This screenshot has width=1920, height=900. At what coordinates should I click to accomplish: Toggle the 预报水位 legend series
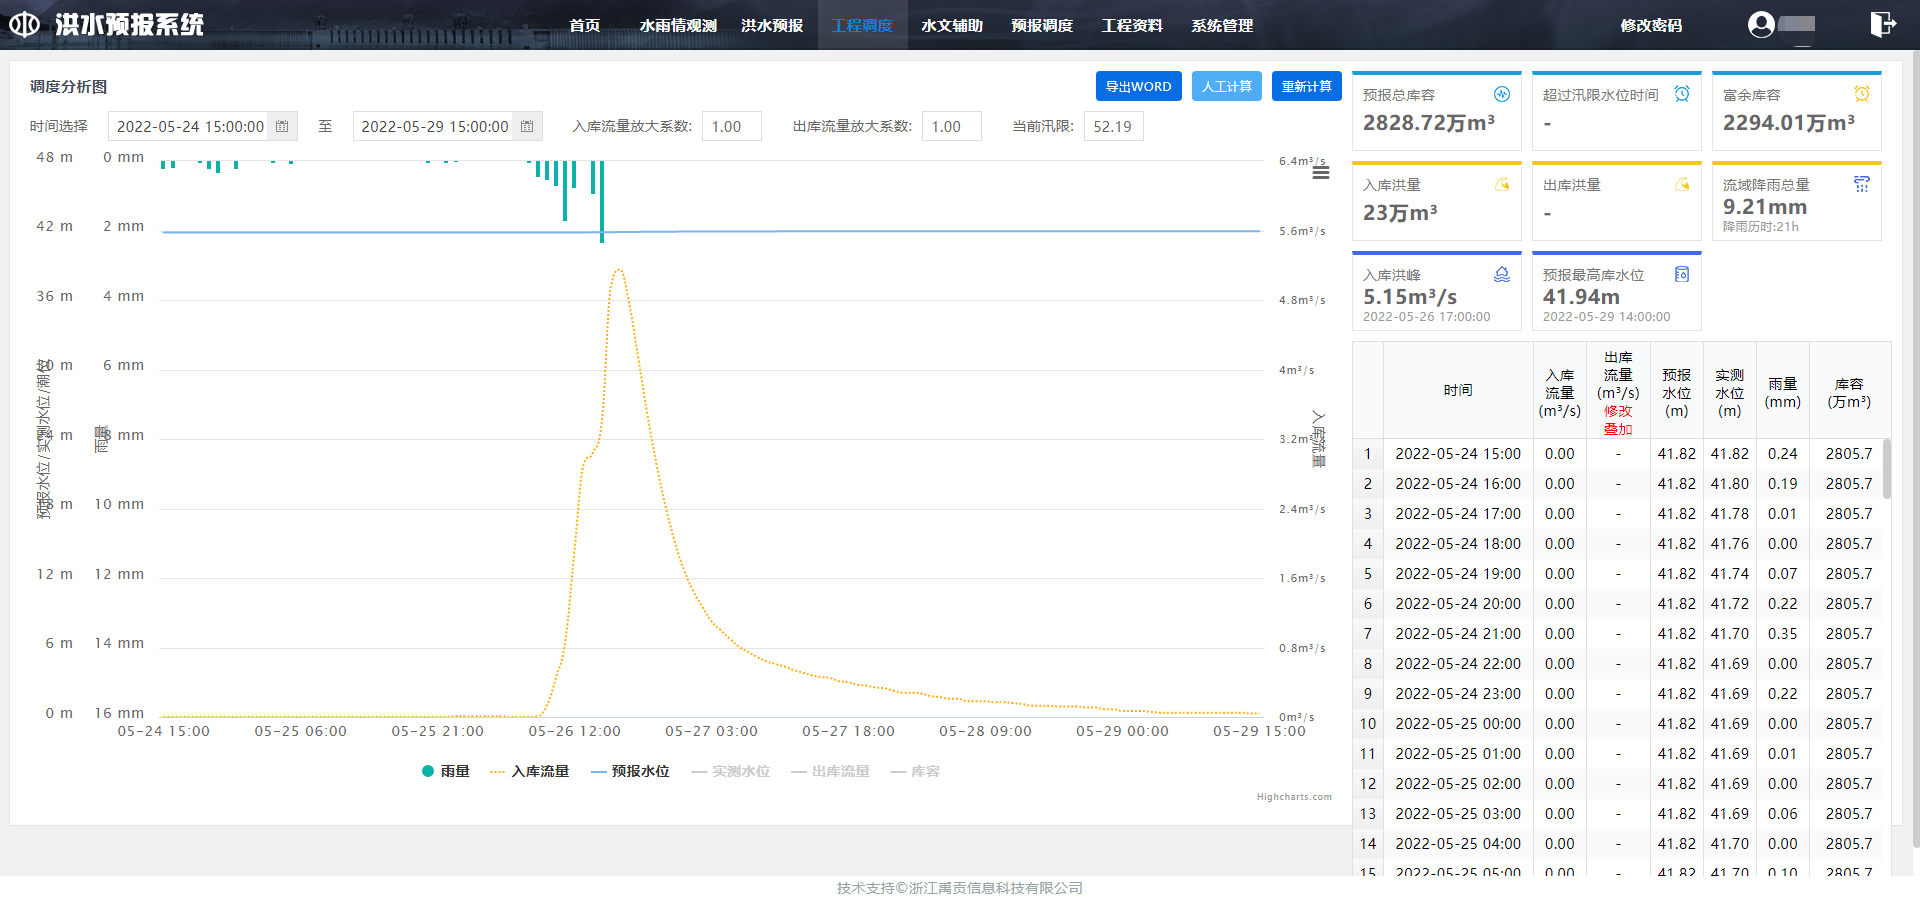pos(630,771)
